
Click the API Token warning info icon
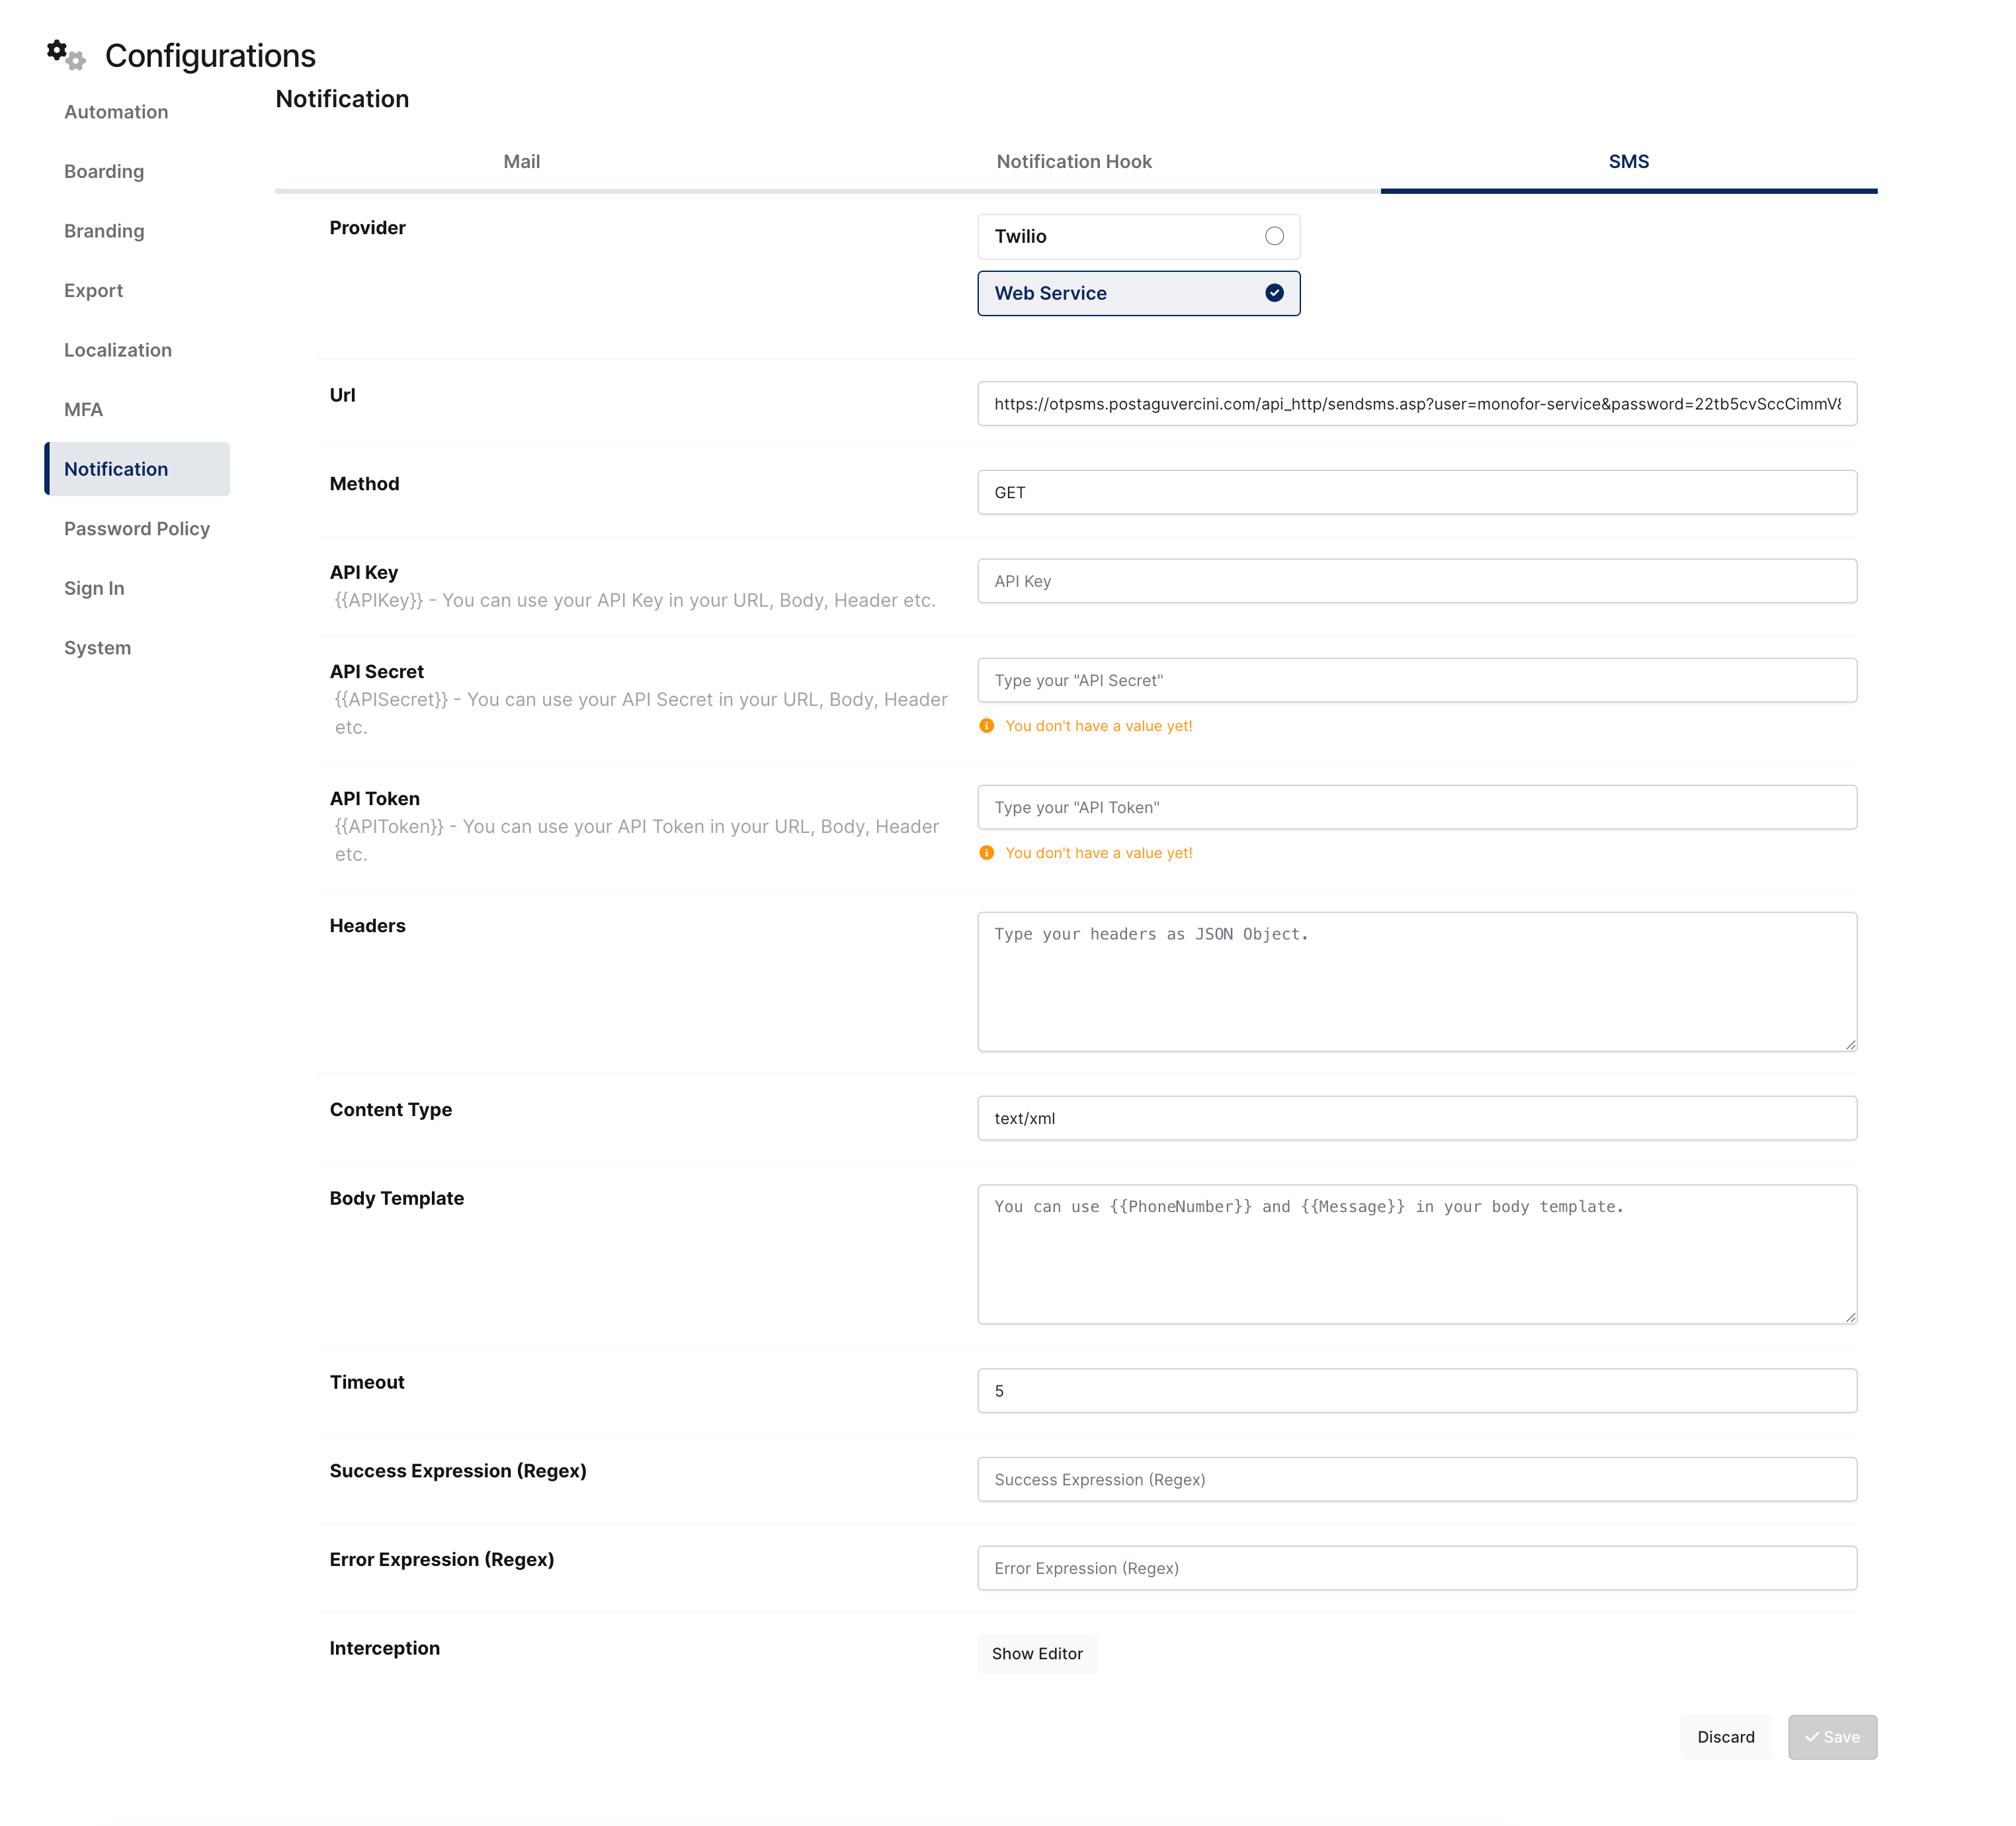point(986,853)
